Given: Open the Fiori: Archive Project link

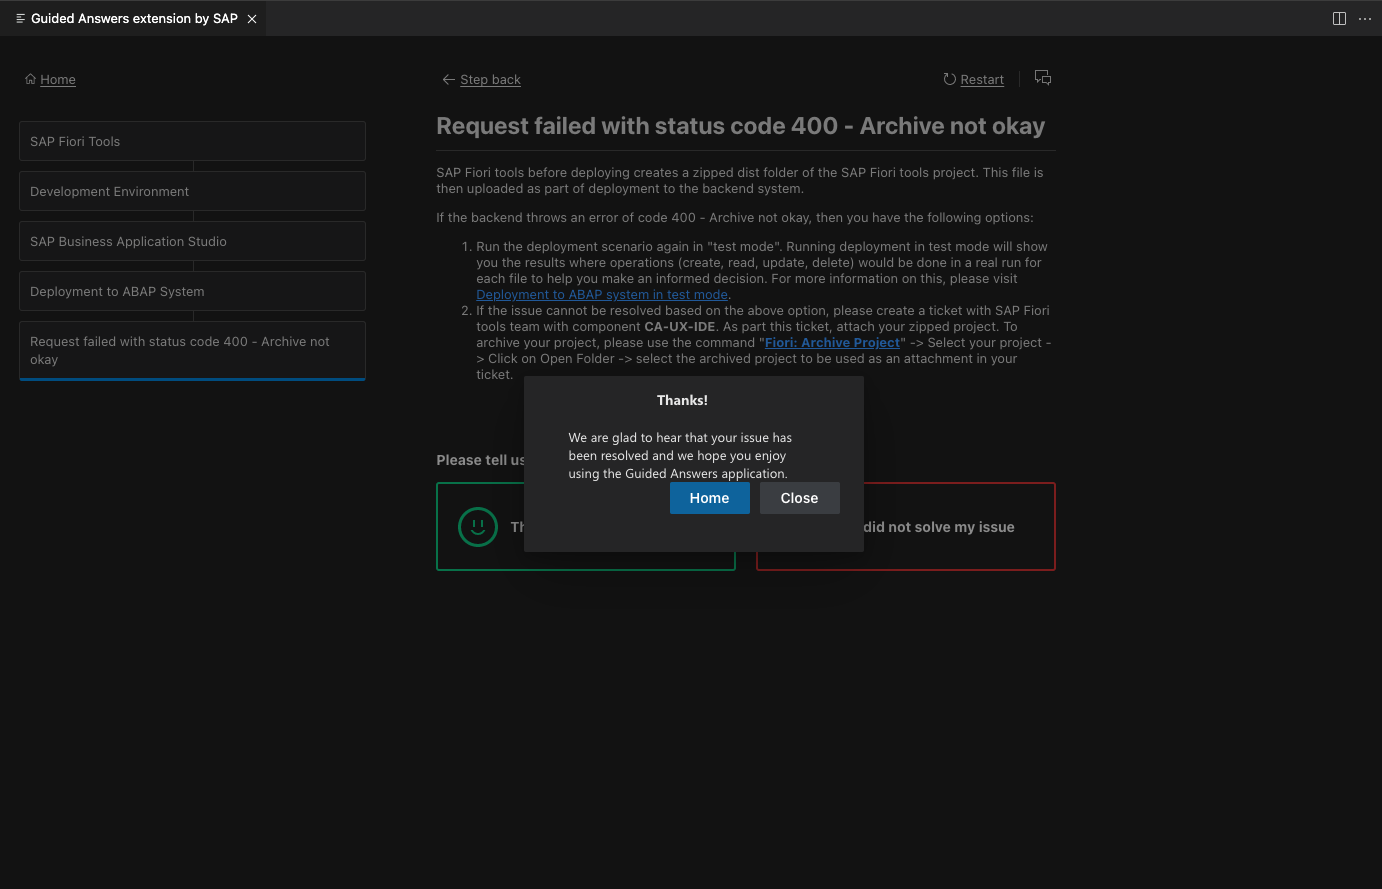Looking at the screenshot, I should point(831,342).
